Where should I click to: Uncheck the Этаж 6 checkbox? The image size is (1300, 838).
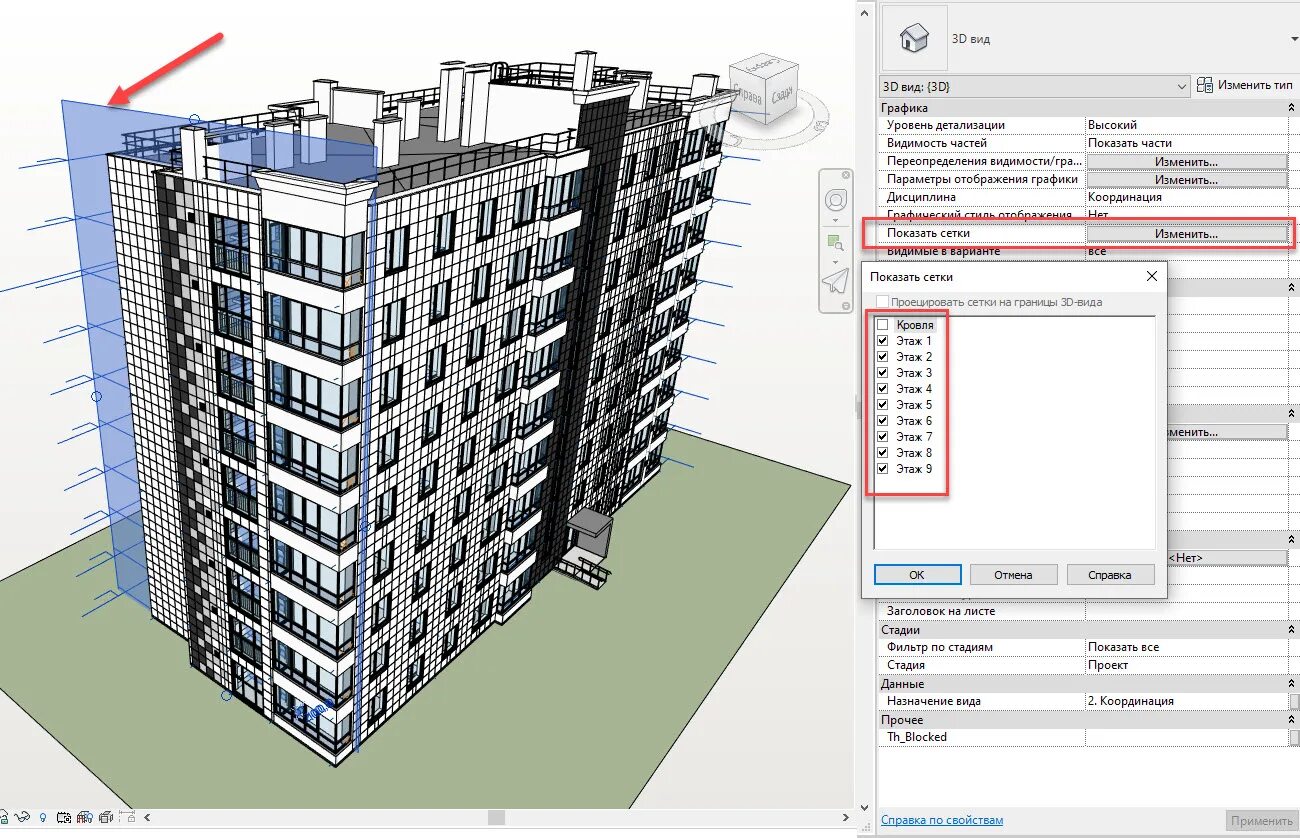[882, 421]
